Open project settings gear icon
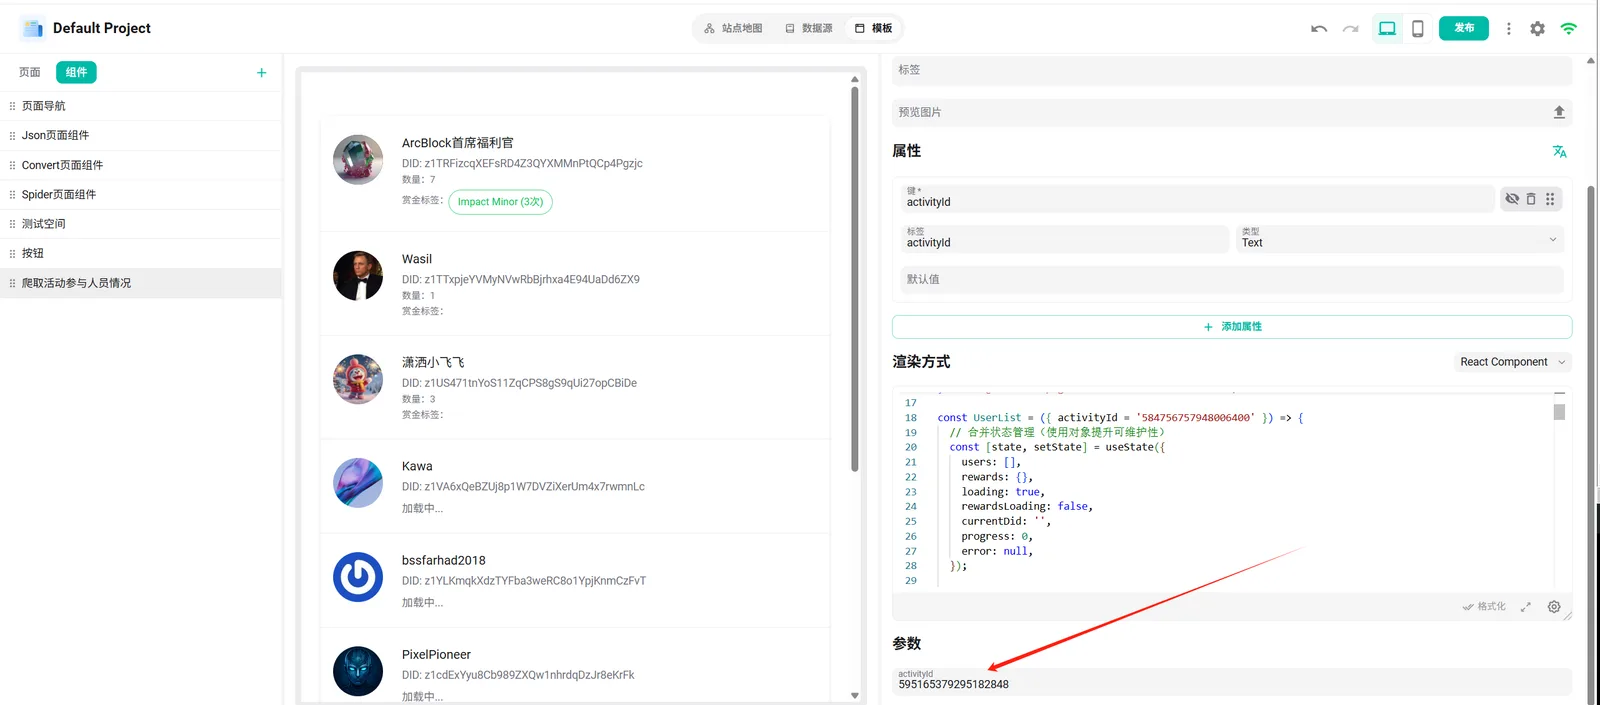This screenshot has height=705, width=1600. coord(1538,29)
